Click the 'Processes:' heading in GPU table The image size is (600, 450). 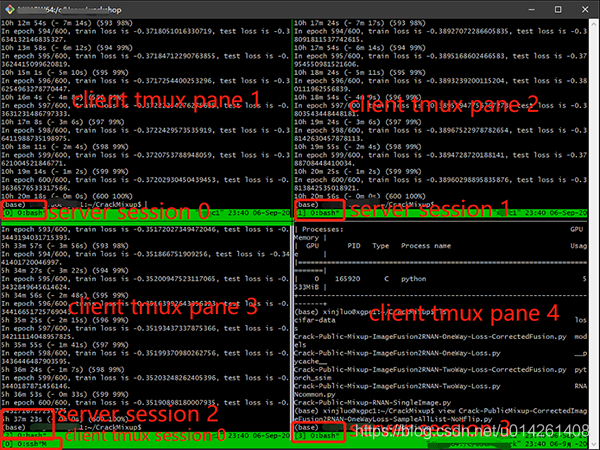coord(323,230)
